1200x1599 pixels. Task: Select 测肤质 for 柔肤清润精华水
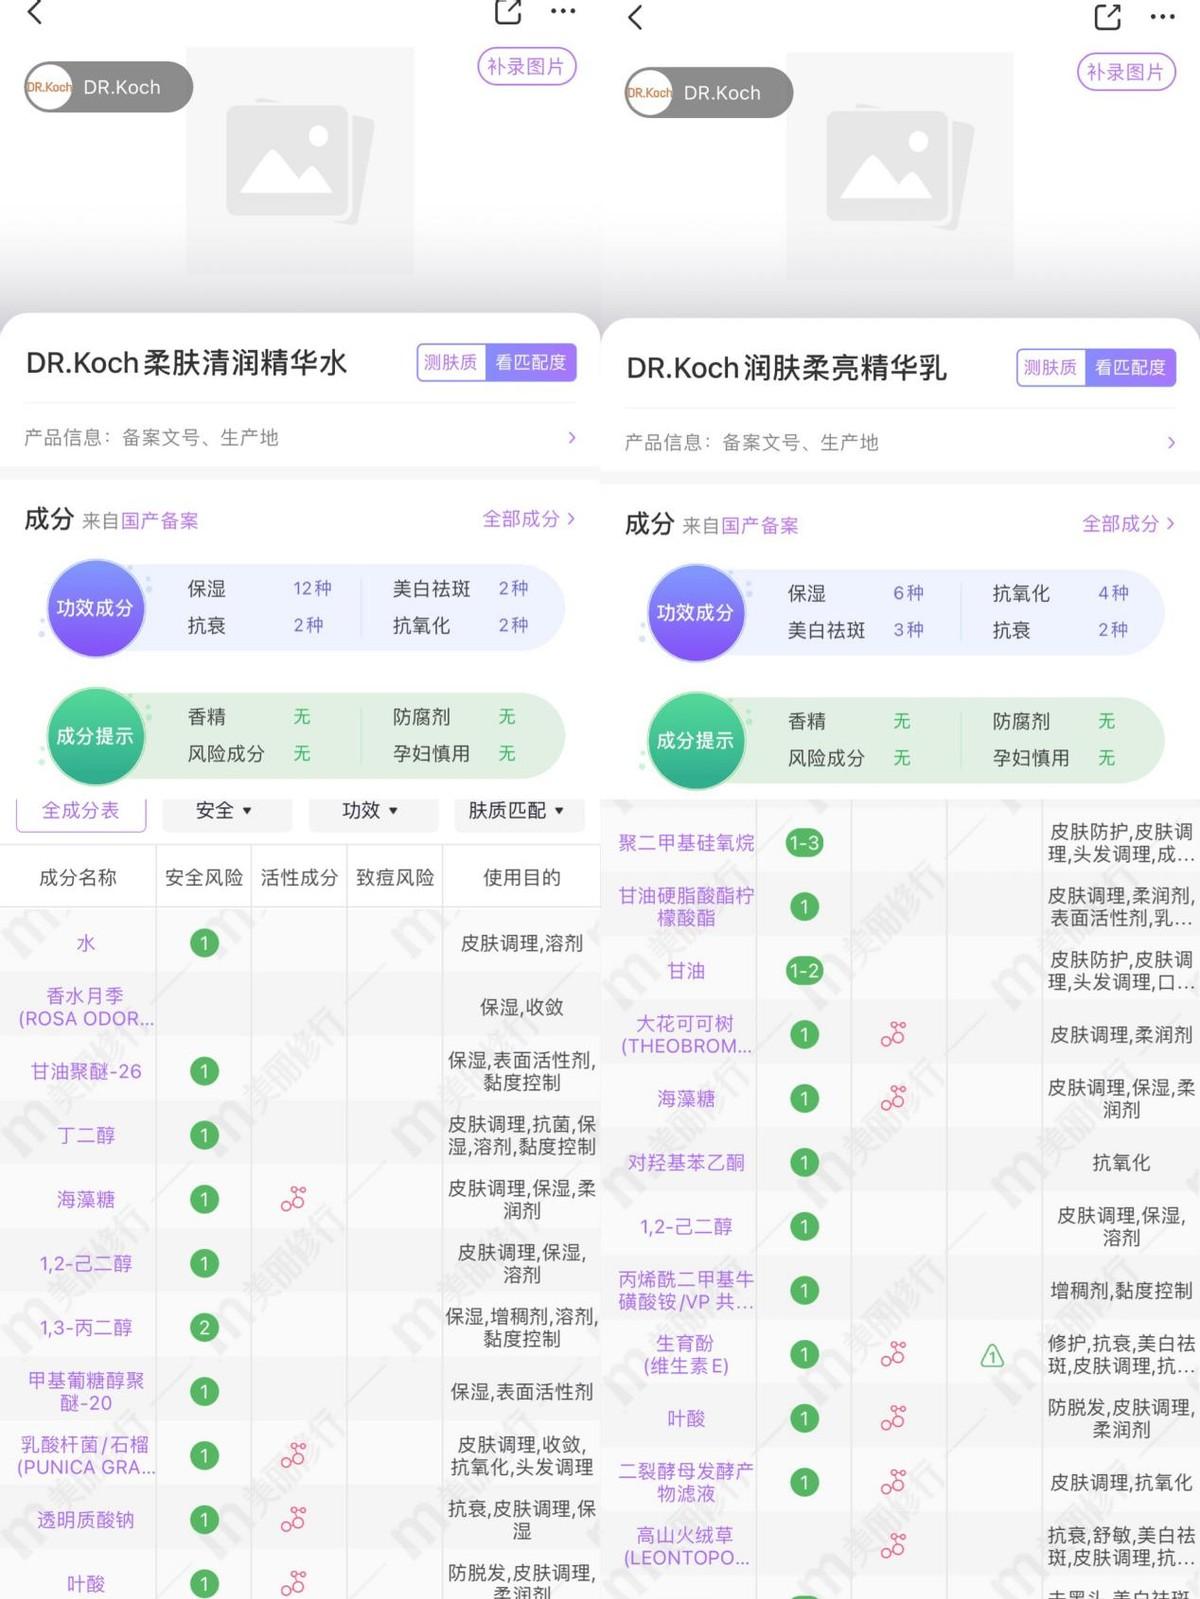click(x=451, y=362)
